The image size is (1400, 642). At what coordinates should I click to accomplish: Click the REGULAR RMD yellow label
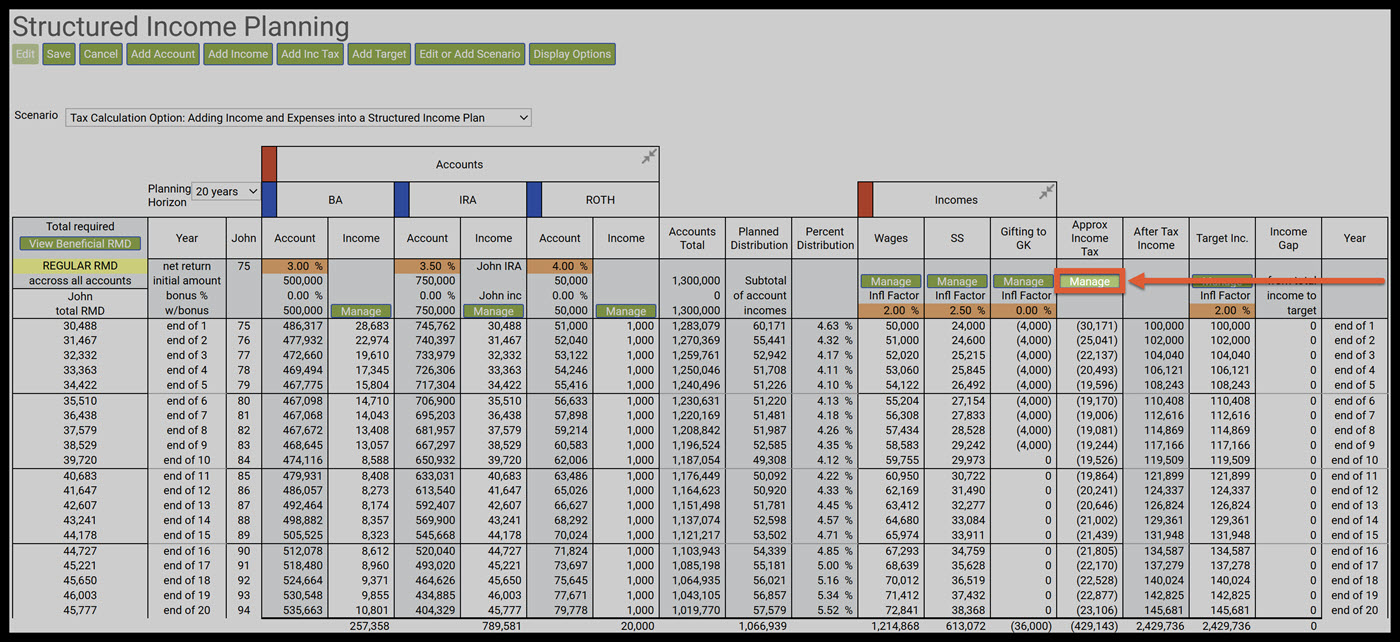80,266
